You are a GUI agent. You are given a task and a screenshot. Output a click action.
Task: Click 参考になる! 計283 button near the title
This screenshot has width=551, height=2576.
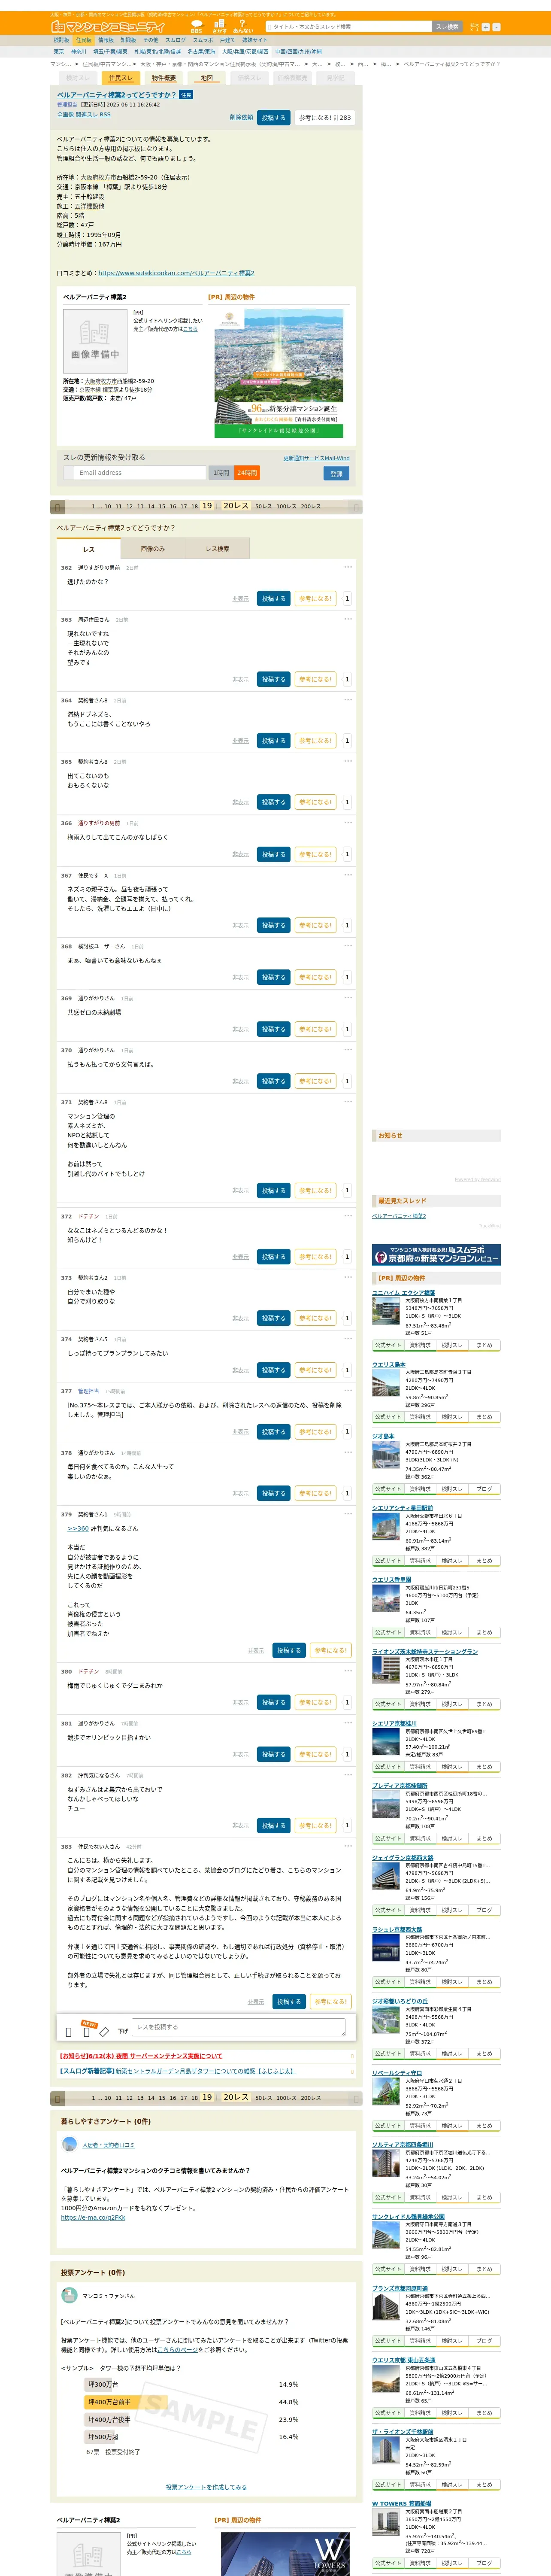[325, 118]
